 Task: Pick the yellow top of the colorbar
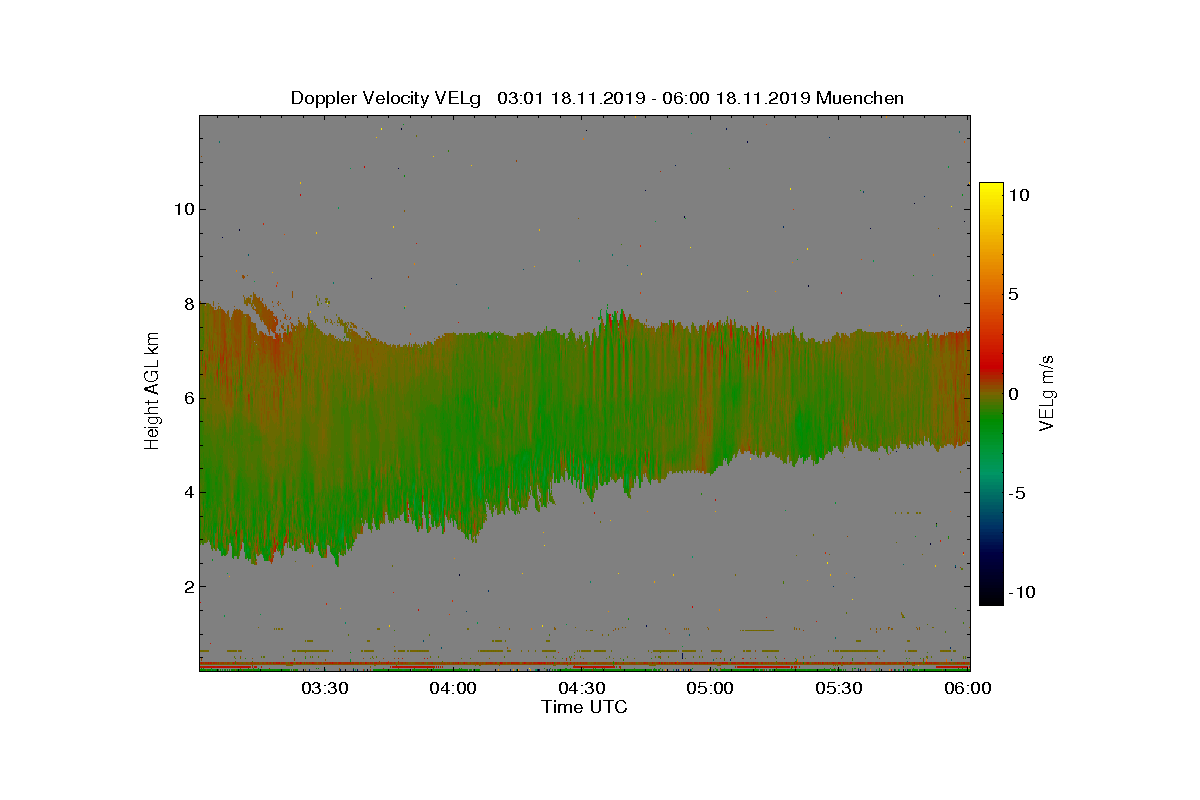pyautogui.click(x=991, y=190)
